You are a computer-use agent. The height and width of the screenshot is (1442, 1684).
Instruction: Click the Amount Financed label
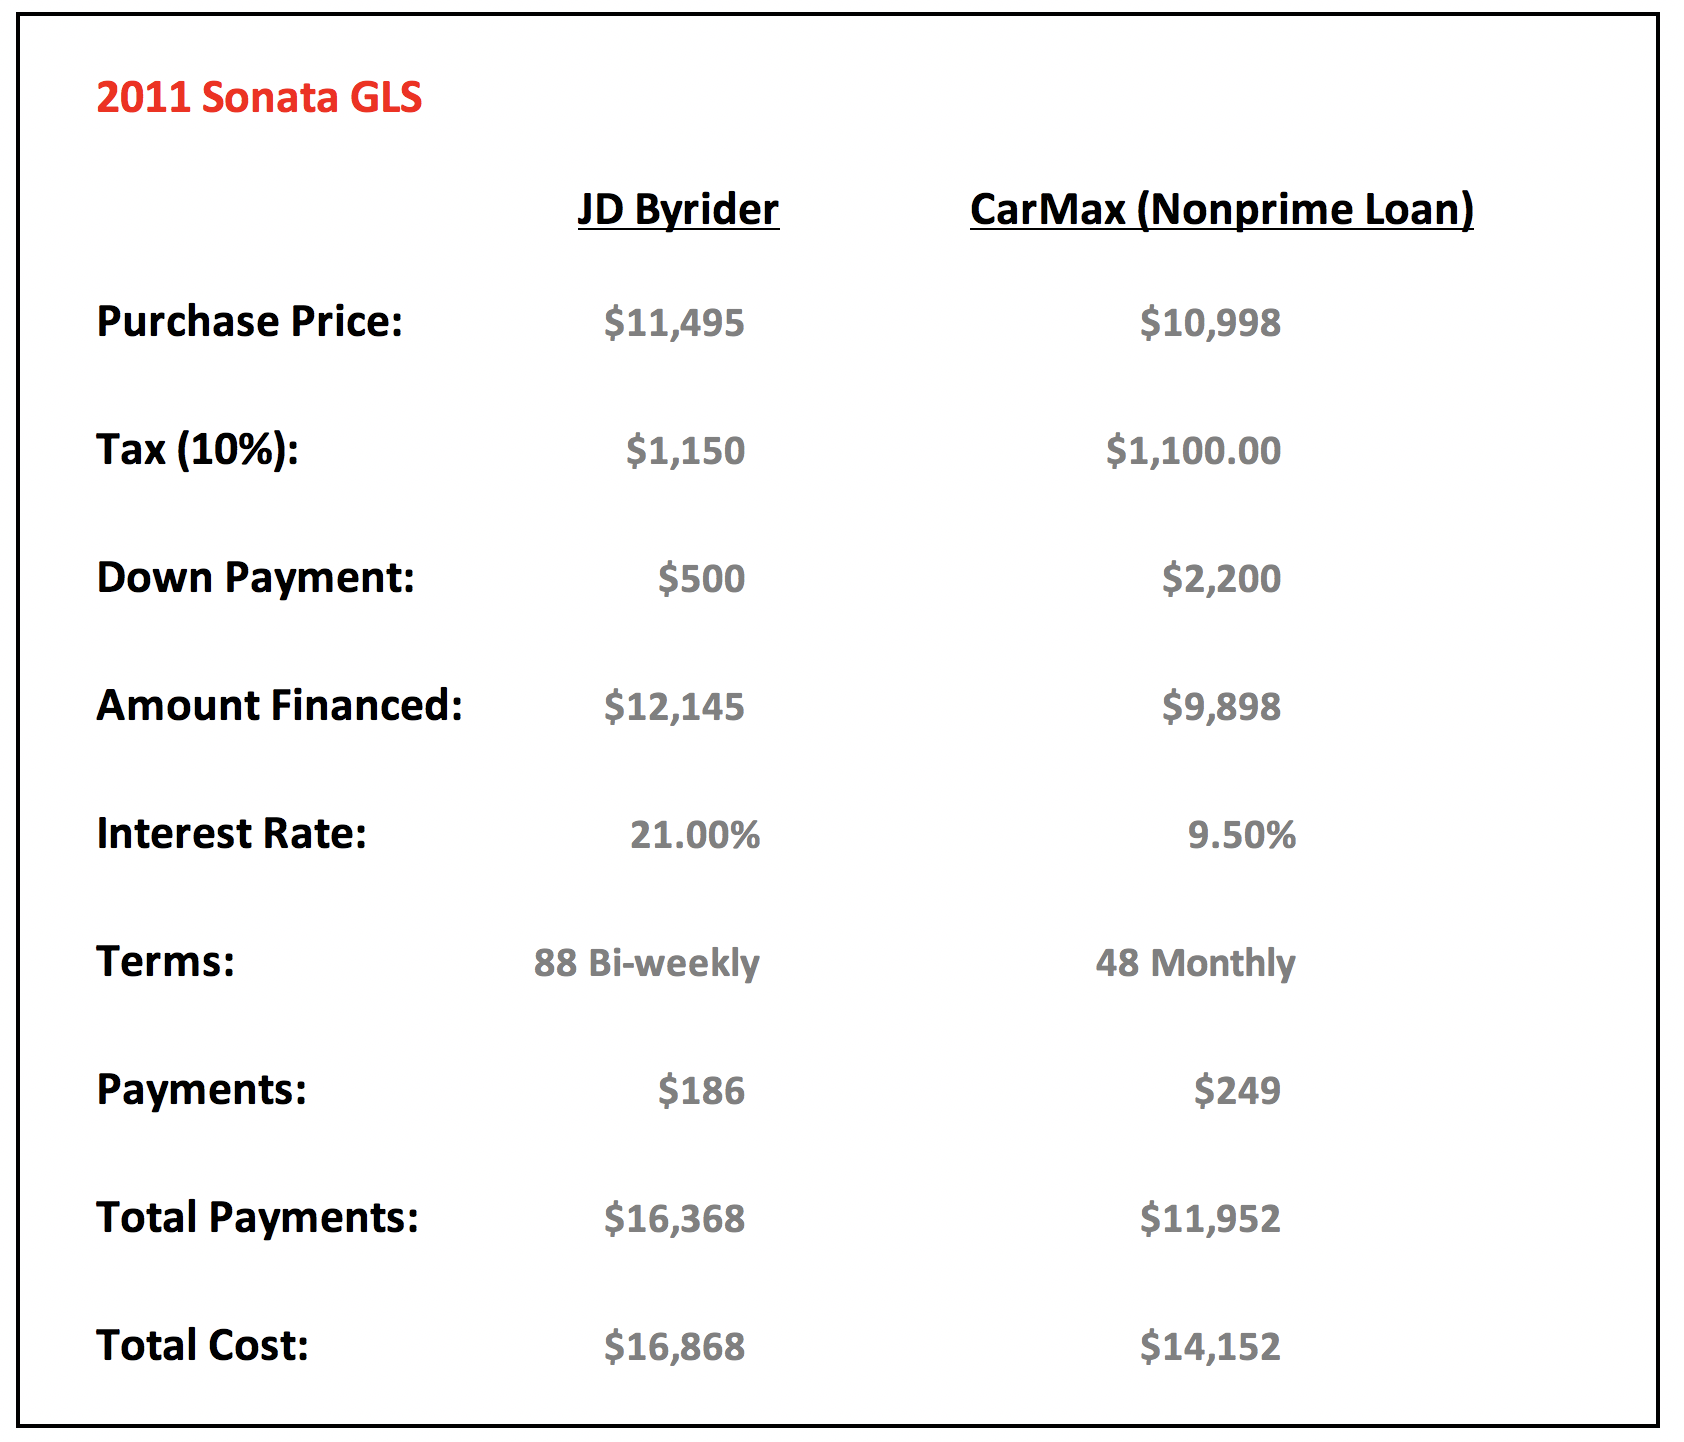tap(279, 706)
